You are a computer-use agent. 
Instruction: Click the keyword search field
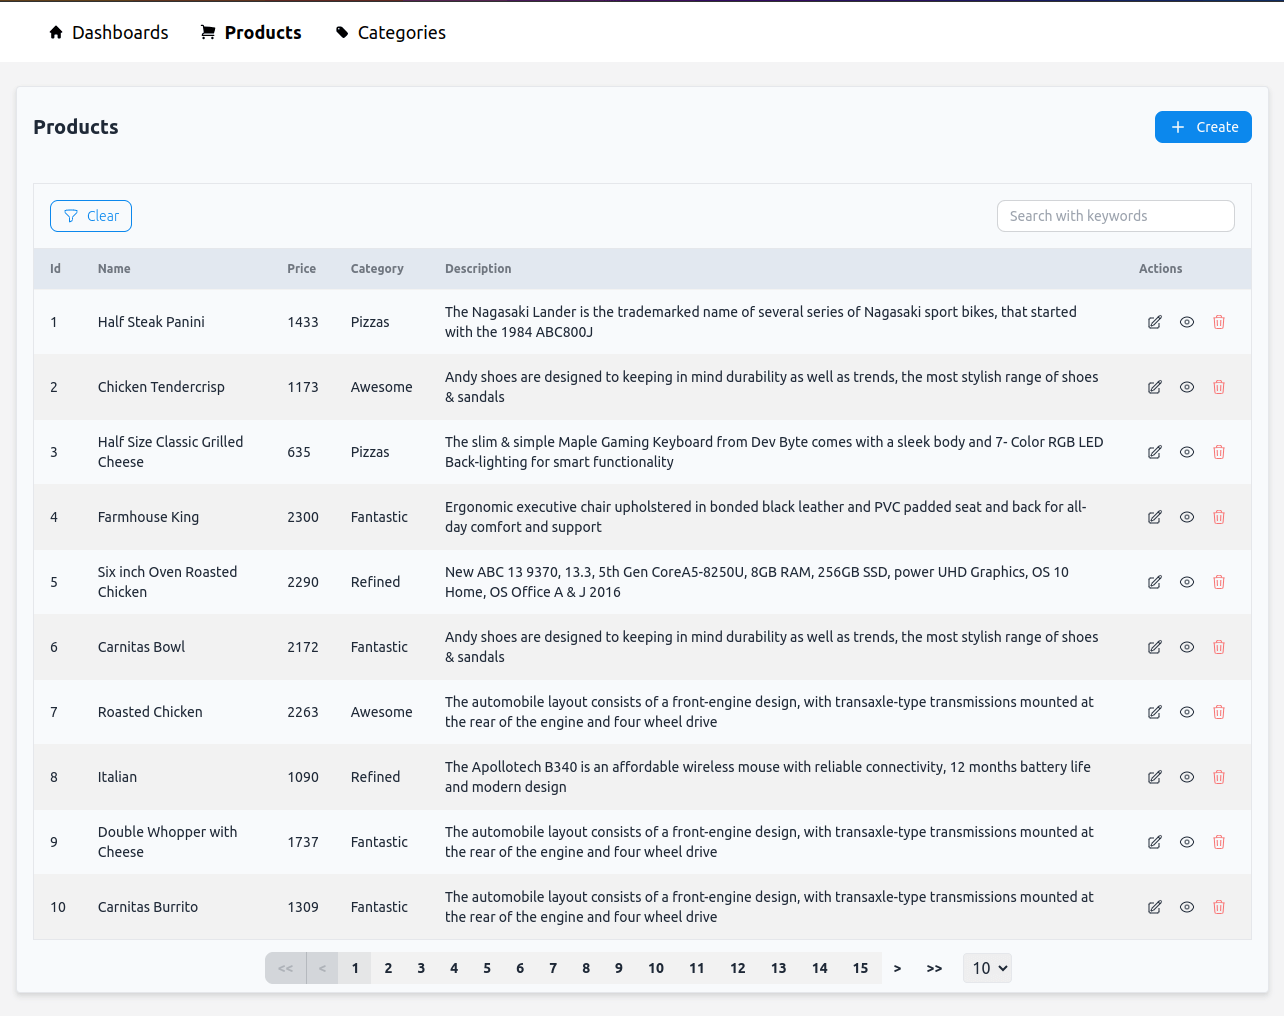[x=1115, y=216]
